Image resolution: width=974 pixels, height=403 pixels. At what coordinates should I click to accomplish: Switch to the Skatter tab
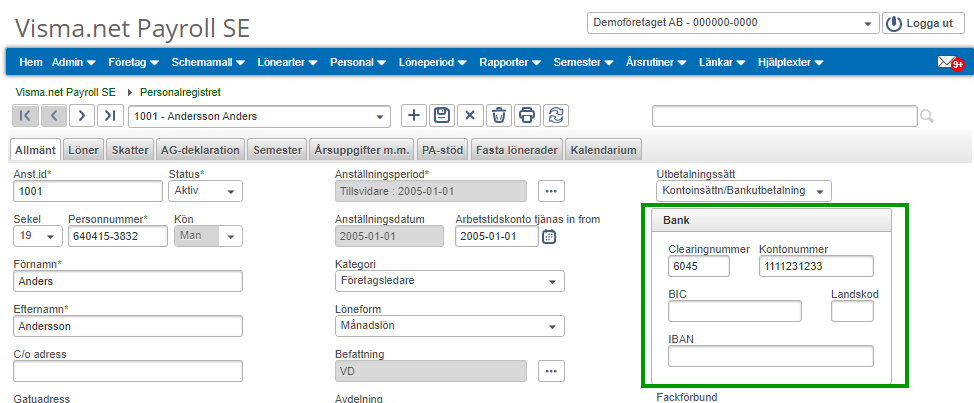(130, 150)
